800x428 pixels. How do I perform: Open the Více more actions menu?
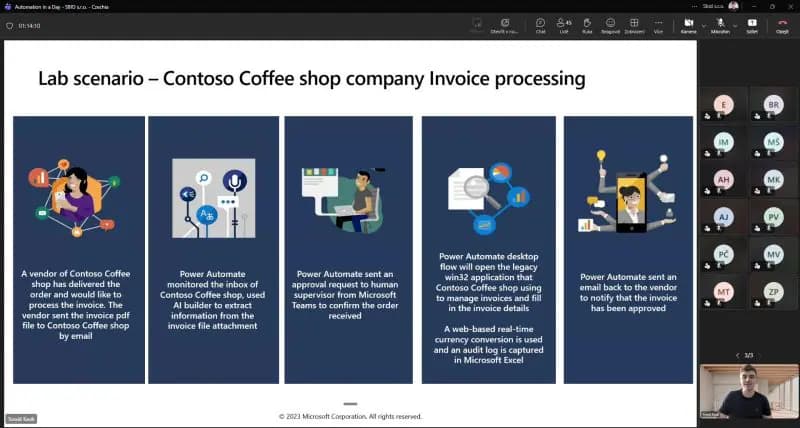click(x=658, y=26)
